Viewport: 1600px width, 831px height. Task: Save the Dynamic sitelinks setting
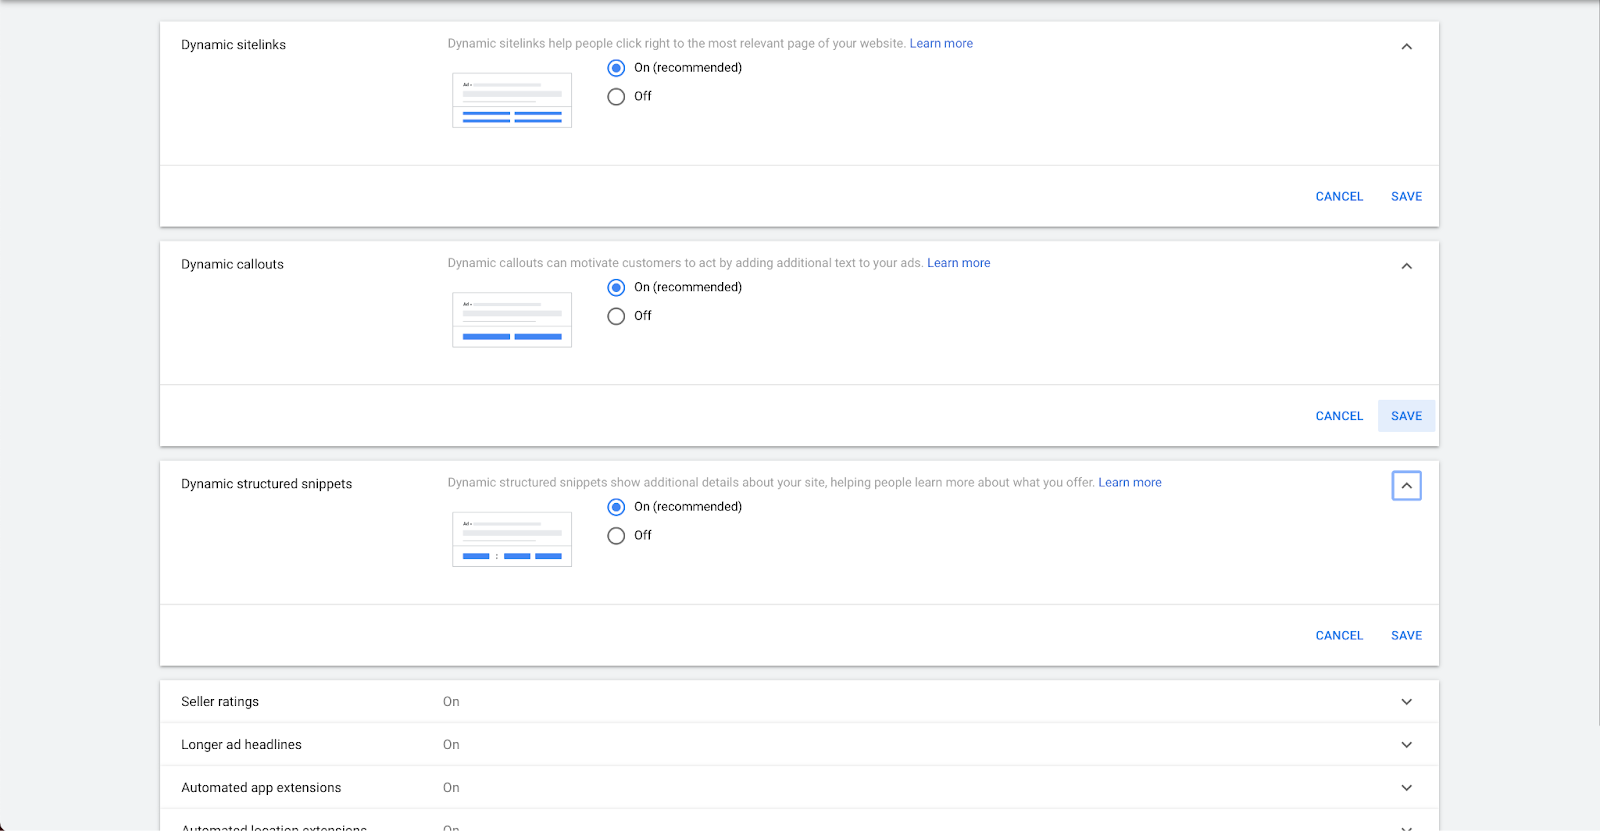1406,197
